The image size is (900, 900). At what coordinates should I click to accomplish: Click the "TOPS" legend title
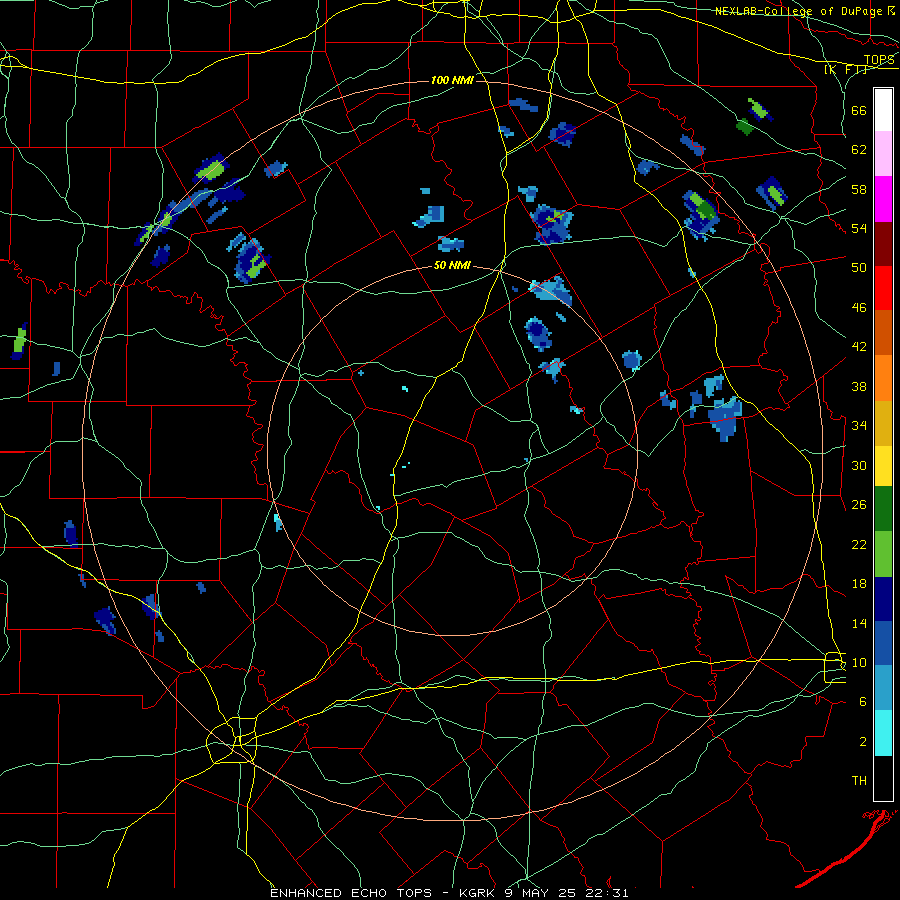(879, 59)
